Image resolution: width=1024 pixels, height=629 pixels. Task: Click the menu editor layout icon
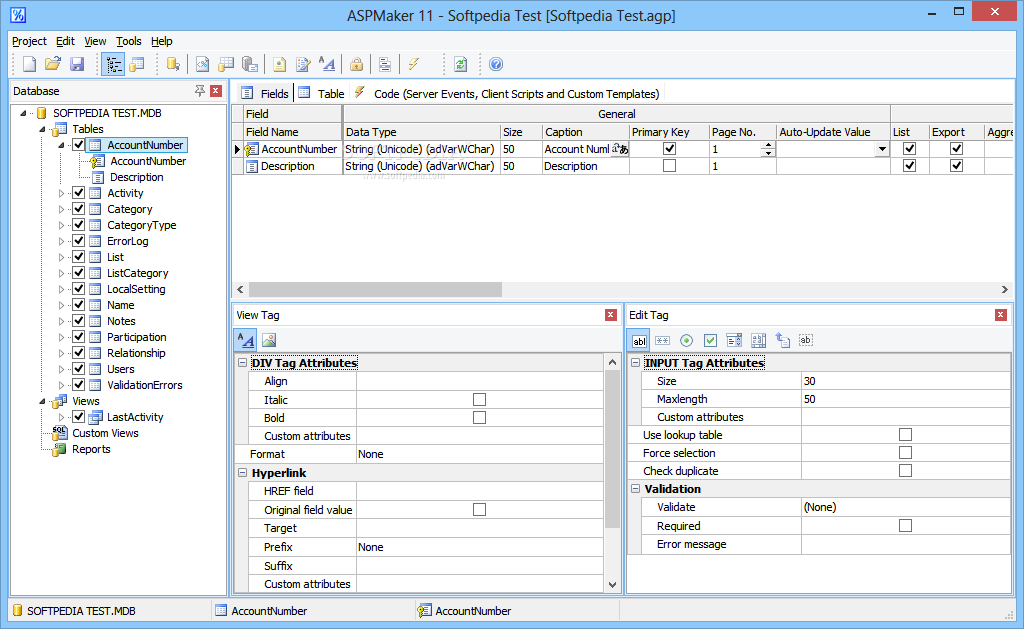coord(385,64)
